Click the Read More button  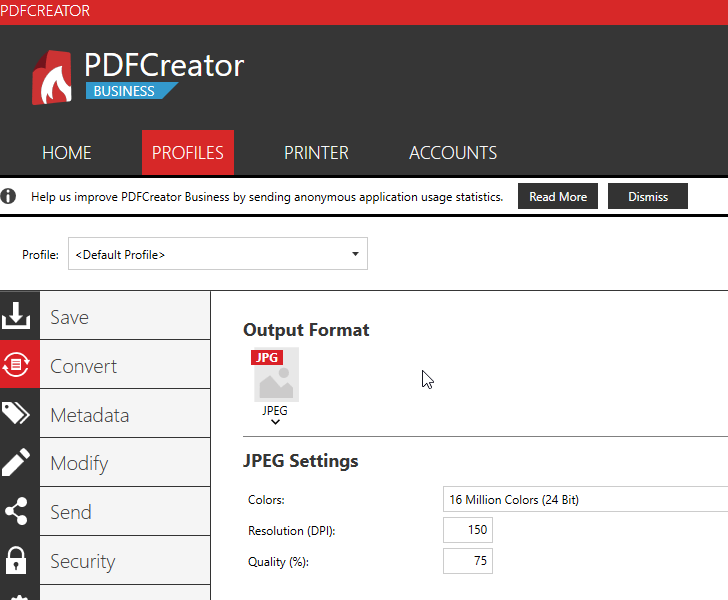(558, 196)
